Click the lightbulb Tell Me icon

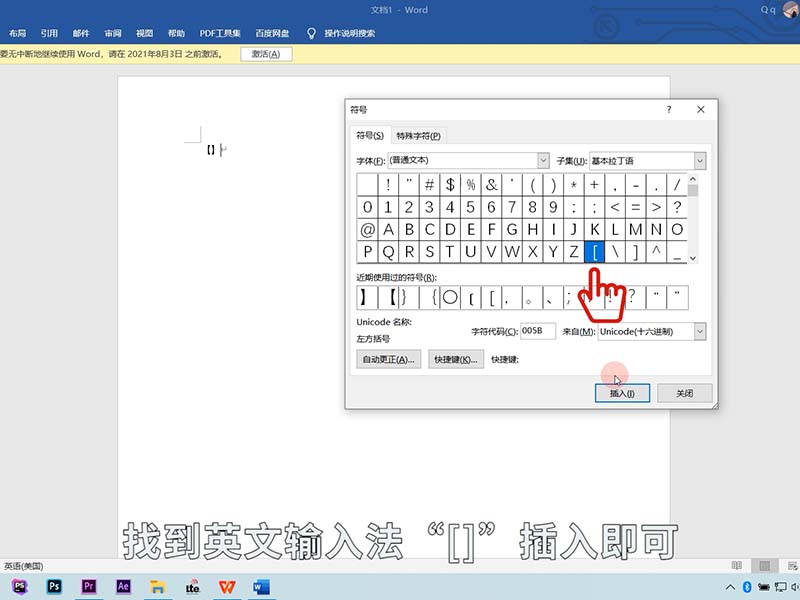311,34
